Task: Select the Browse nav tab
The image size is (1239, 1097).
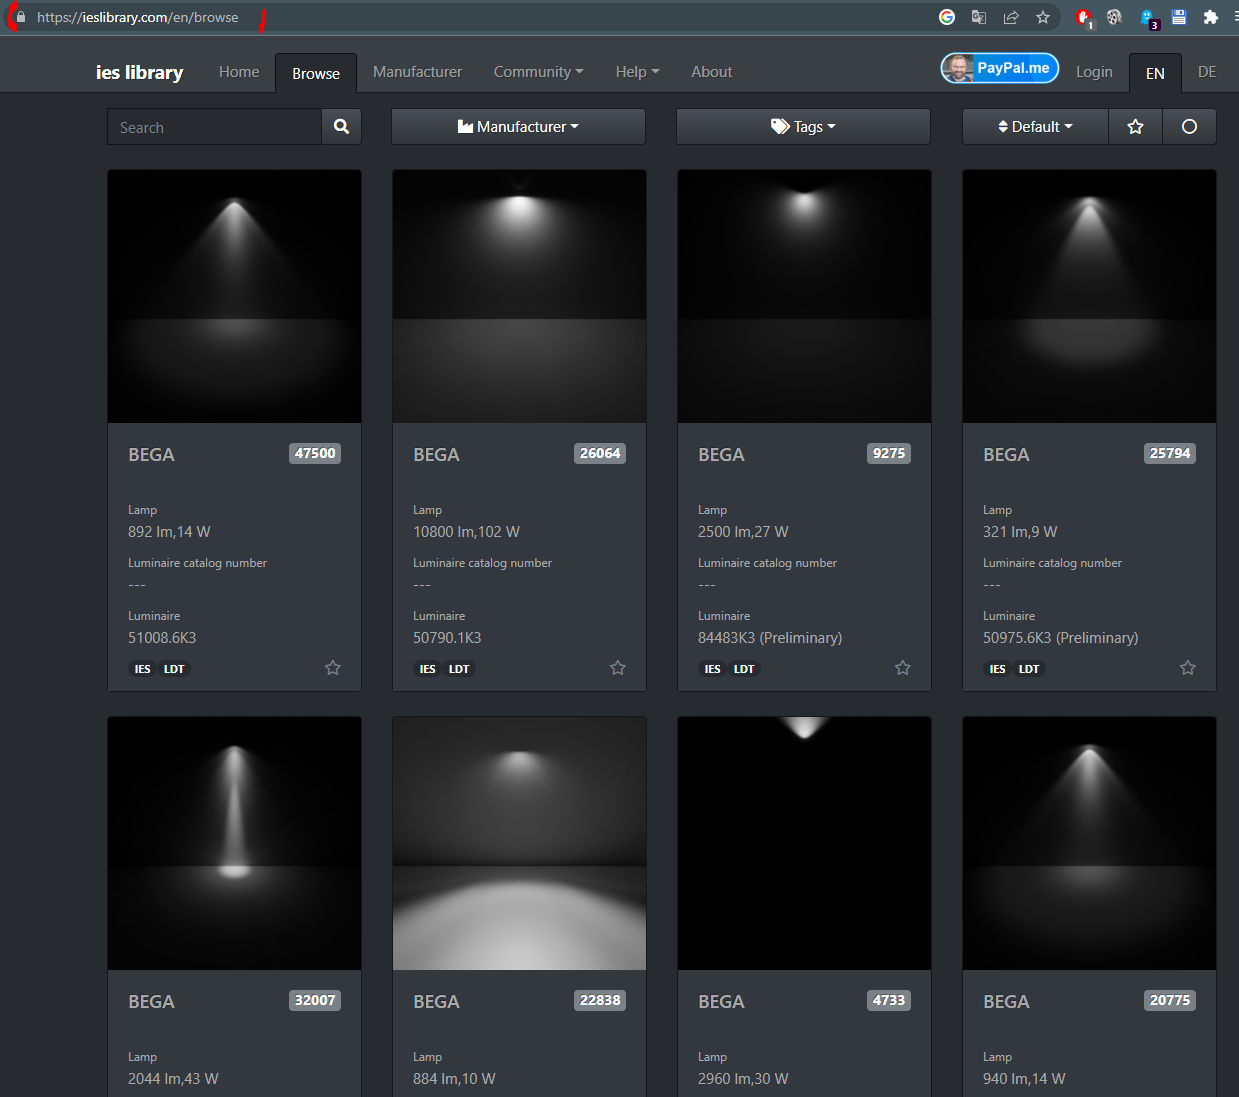Action: tap(316, 73)
